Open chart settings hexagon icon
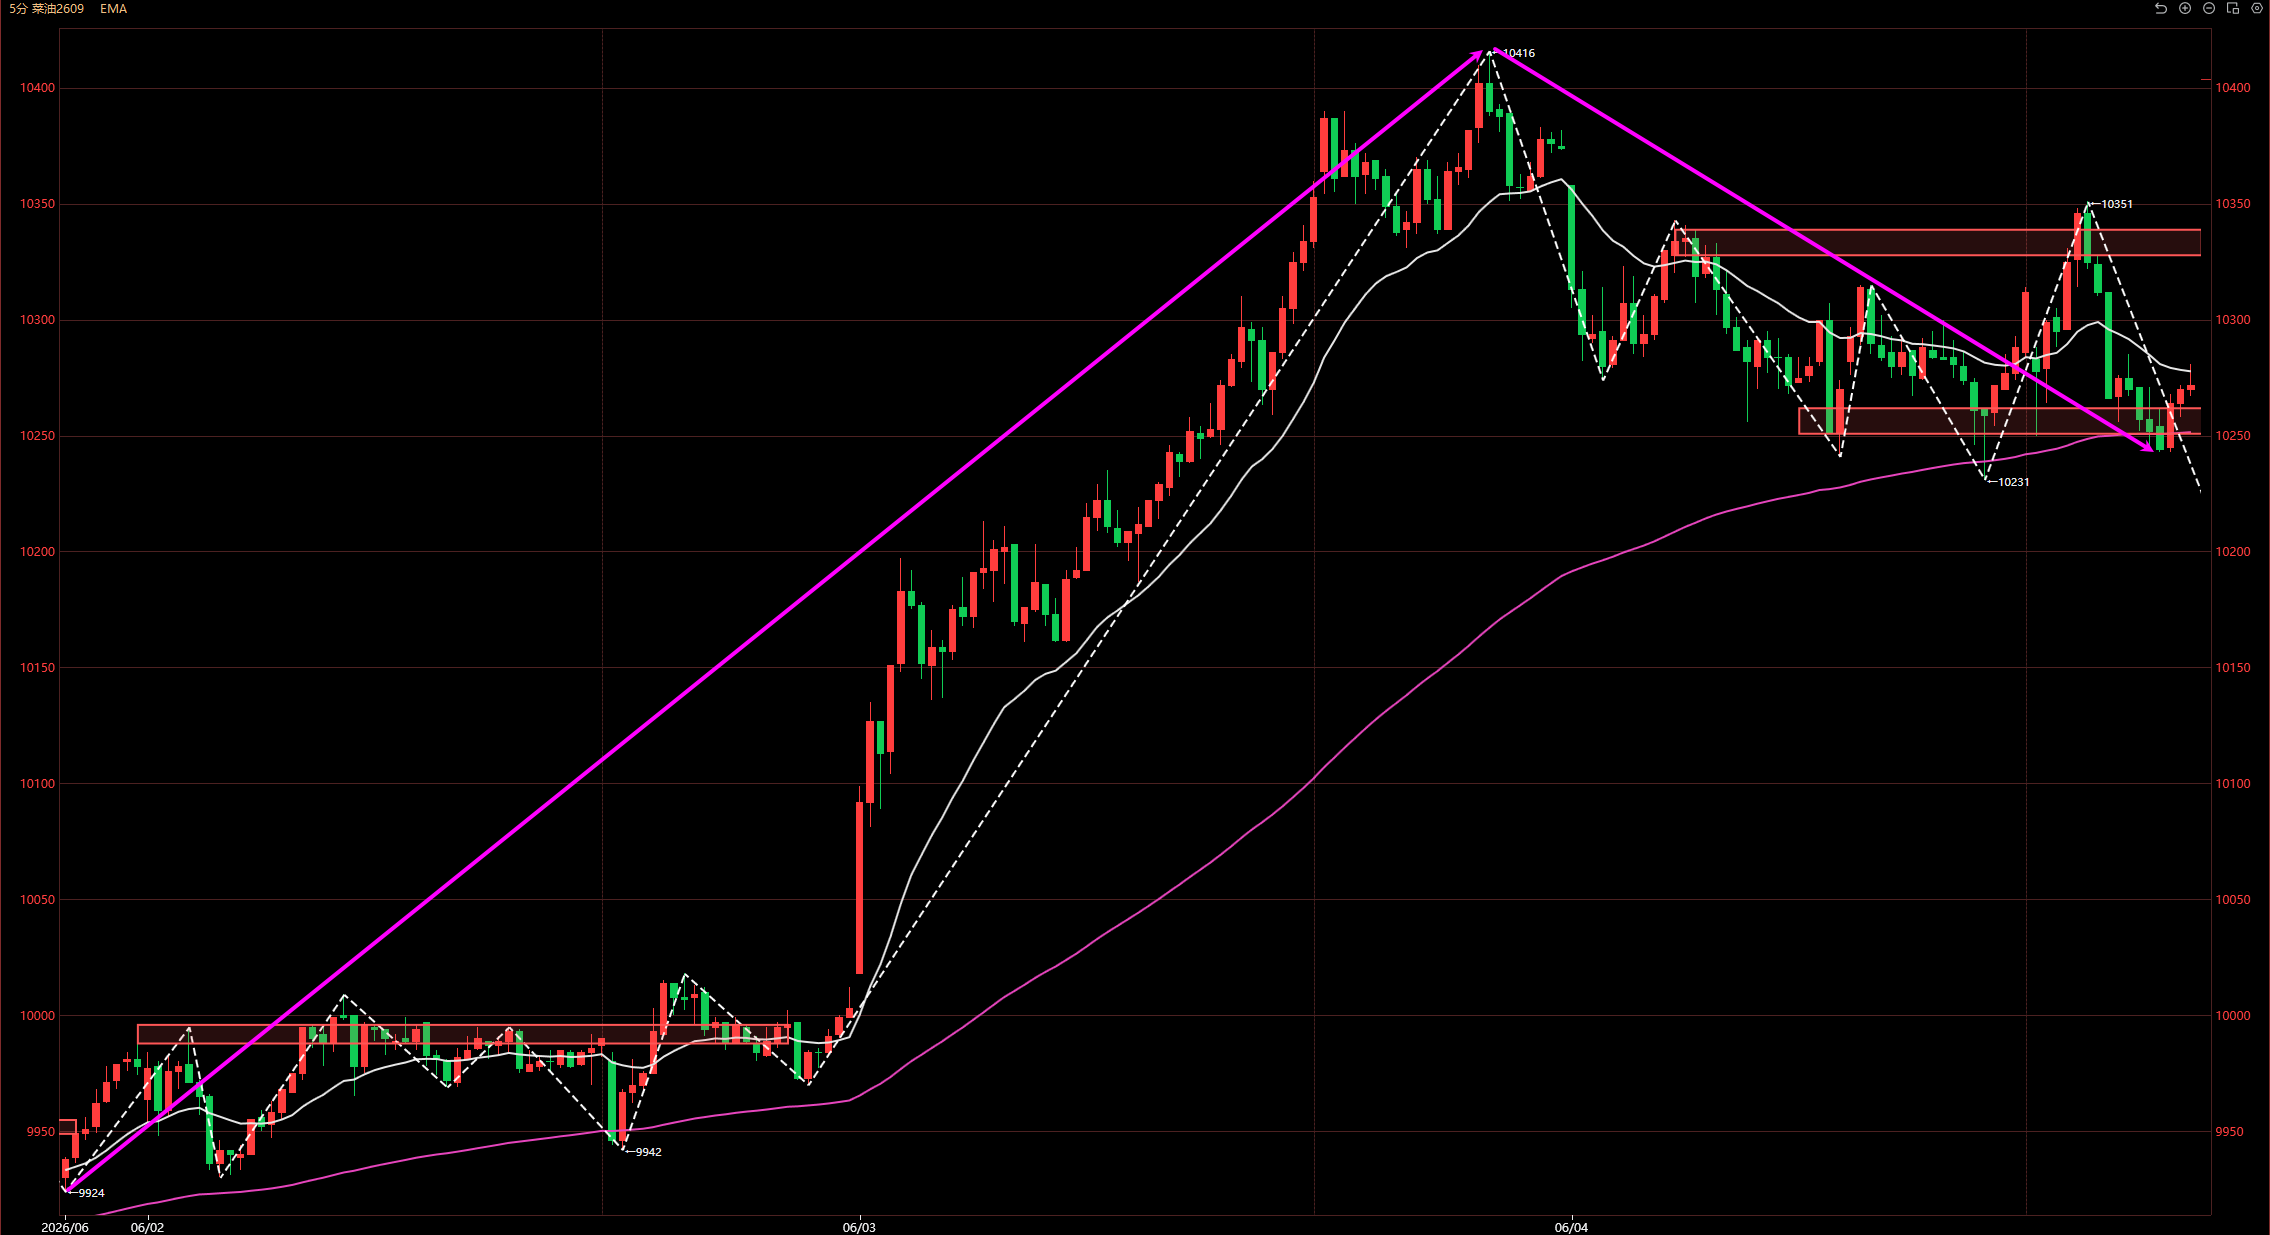Viewport: 2270px width, 1235px height. (x=2257, y=8)
